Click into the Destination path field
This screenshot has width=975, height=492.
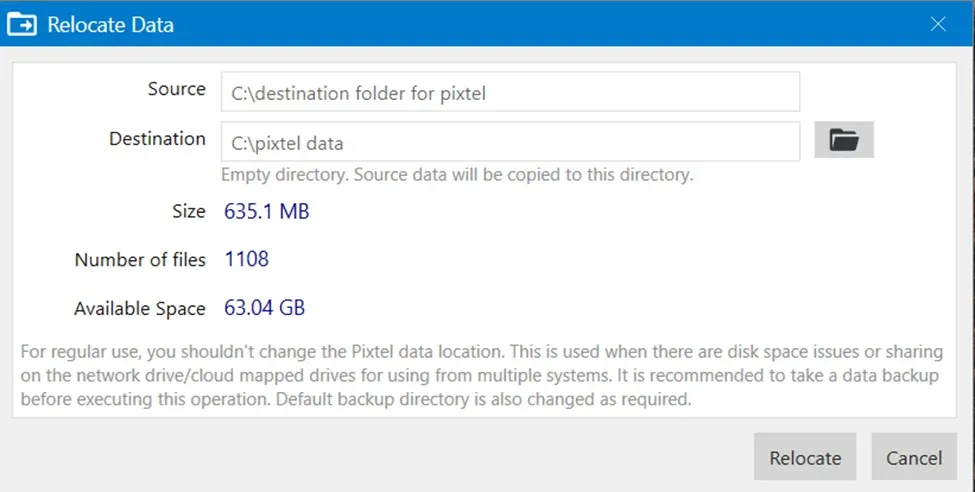(x=511, y=142)
